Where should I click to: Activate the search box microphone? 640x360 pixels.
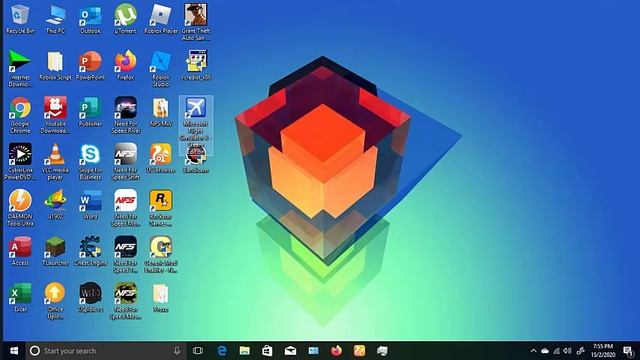[x=177, y=351]
